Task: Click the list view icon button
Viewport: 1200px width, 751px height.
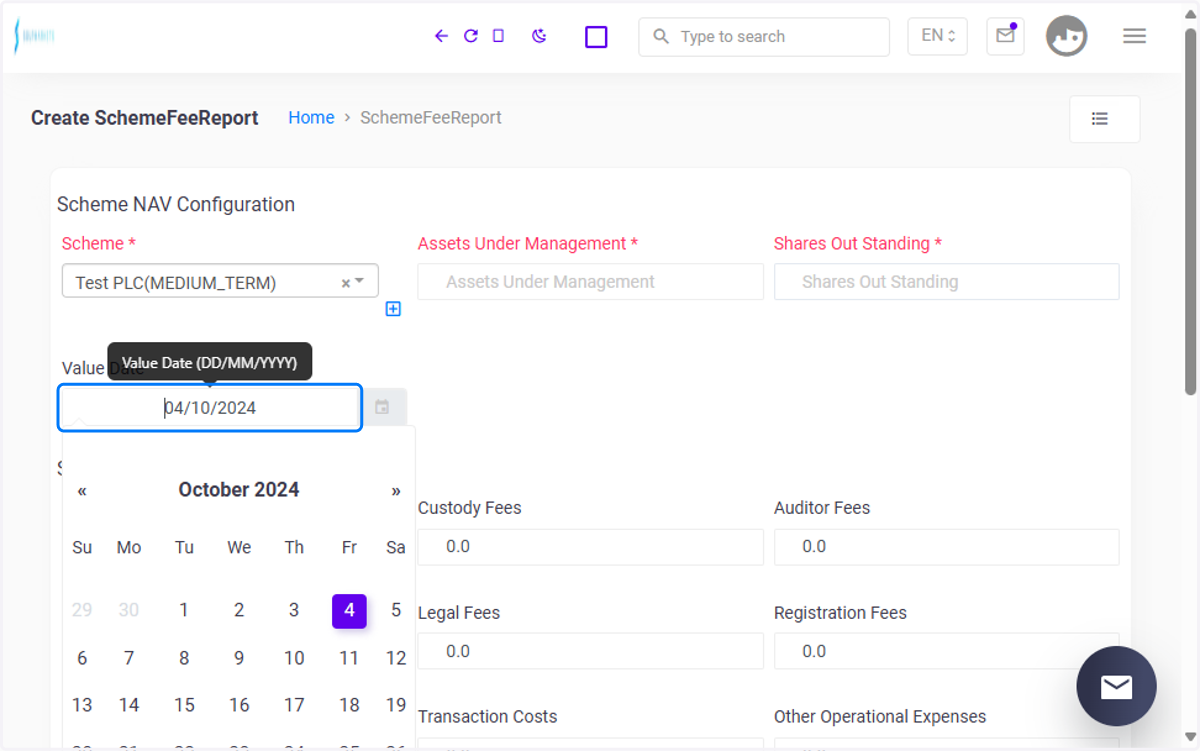Action: coord(1104,119)
